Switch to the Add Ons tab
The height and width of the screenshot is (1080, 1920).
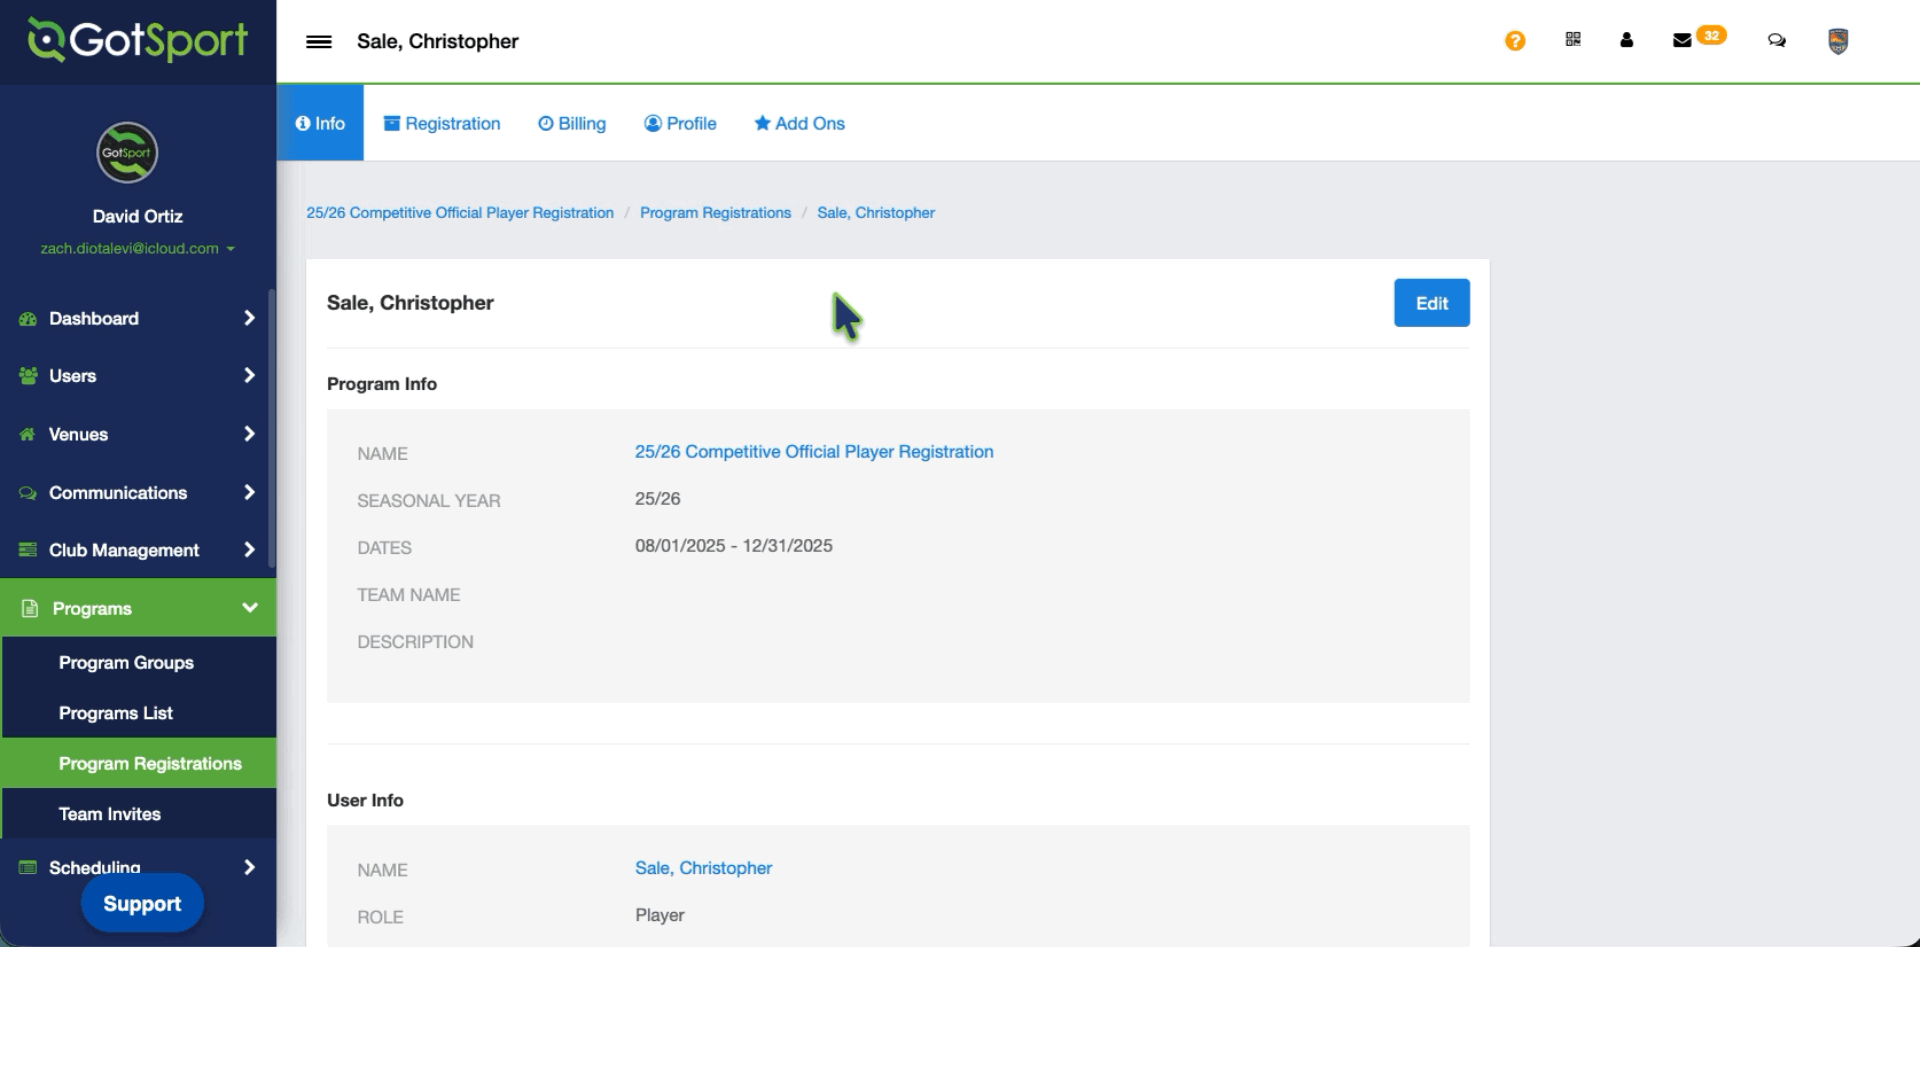click(x=799, y=123)
